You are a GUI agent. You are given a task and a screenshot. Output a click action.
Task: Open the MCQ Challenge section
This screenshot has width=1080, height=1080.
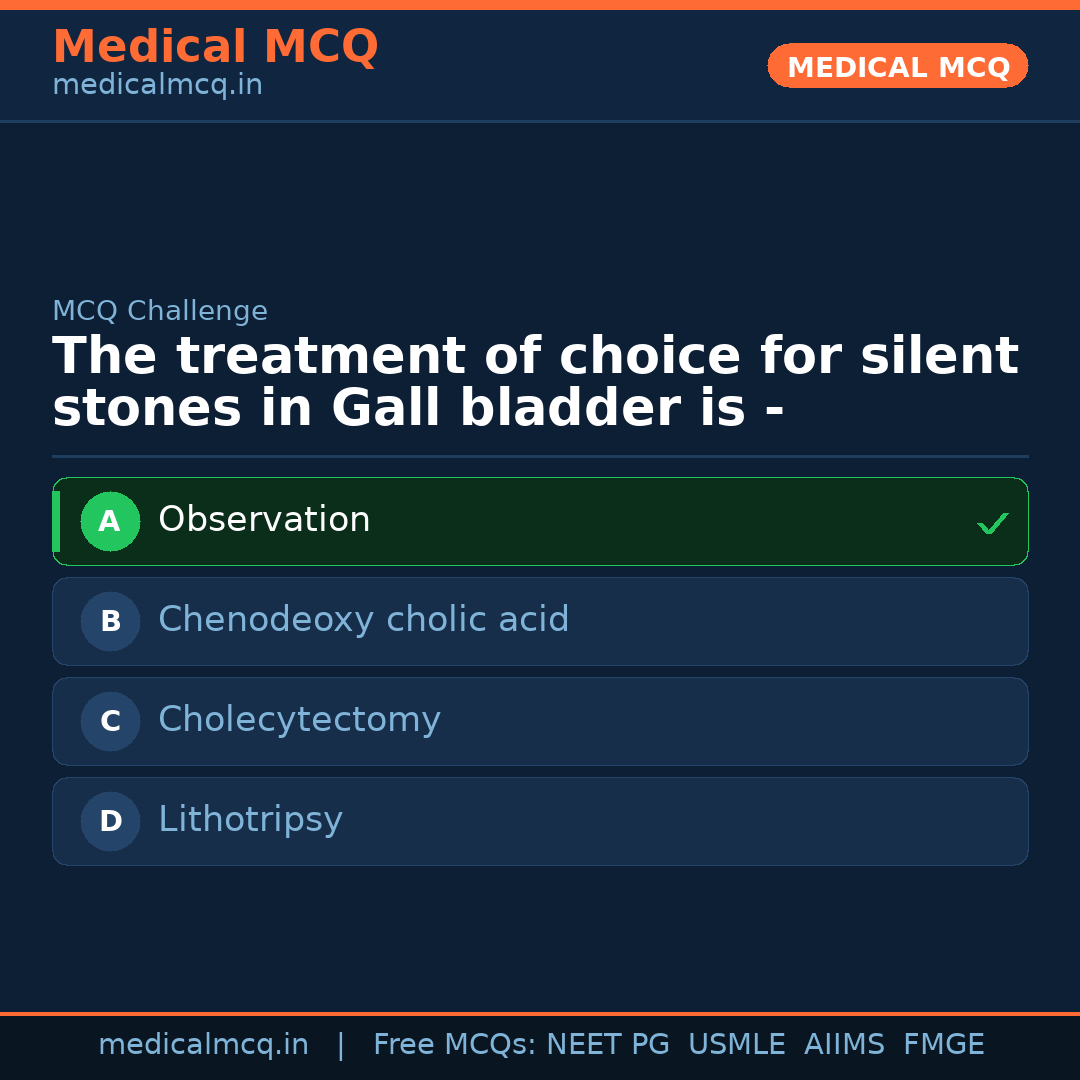tap(160, 311)
